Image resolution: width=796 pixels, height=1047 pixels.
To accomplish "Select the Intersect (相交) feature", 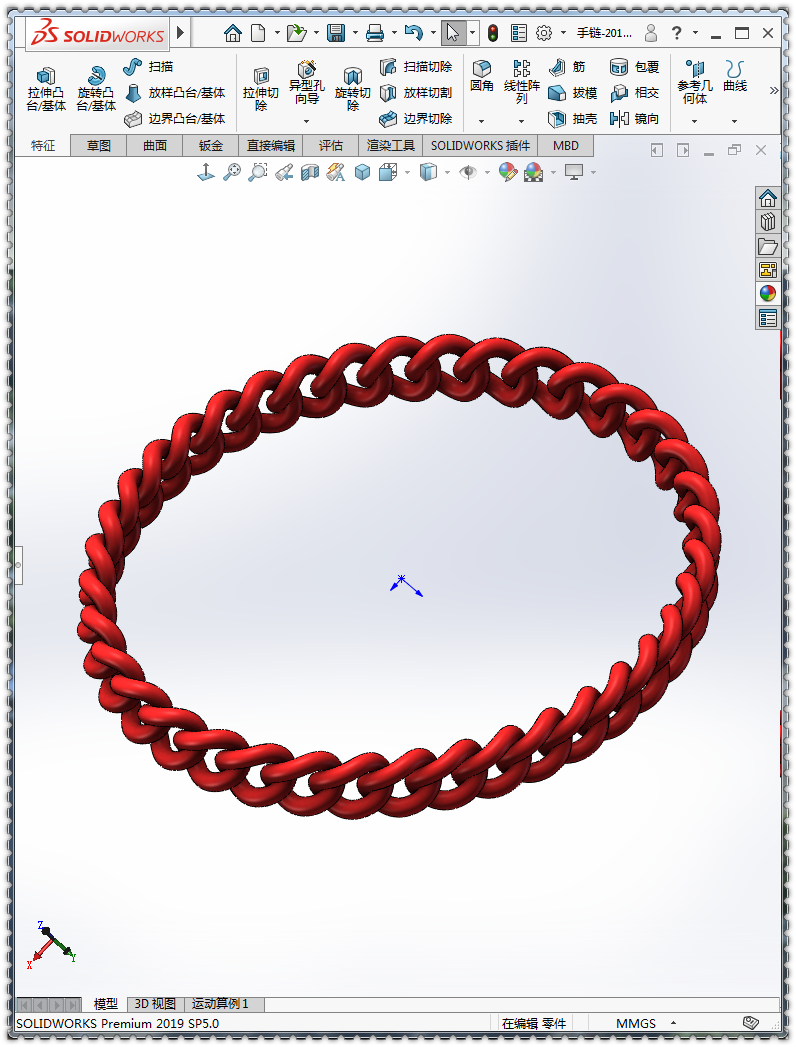I will (634, 93).
